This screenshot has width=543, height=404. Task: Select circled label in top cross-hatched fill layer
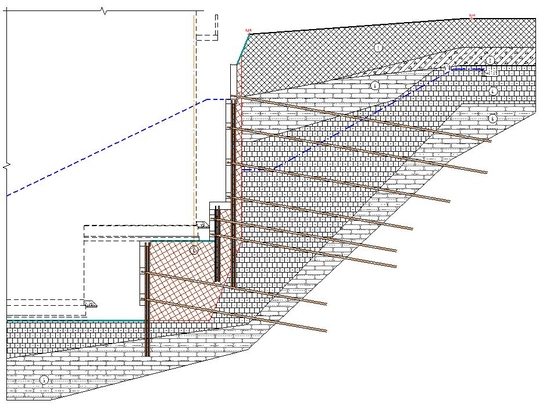[x=378, y=47]
